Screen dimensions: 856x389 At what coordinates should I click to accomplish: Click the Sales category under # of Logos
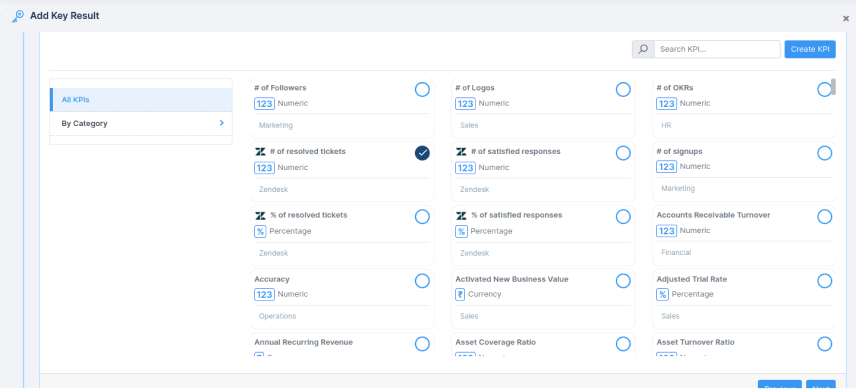(469, 125)
